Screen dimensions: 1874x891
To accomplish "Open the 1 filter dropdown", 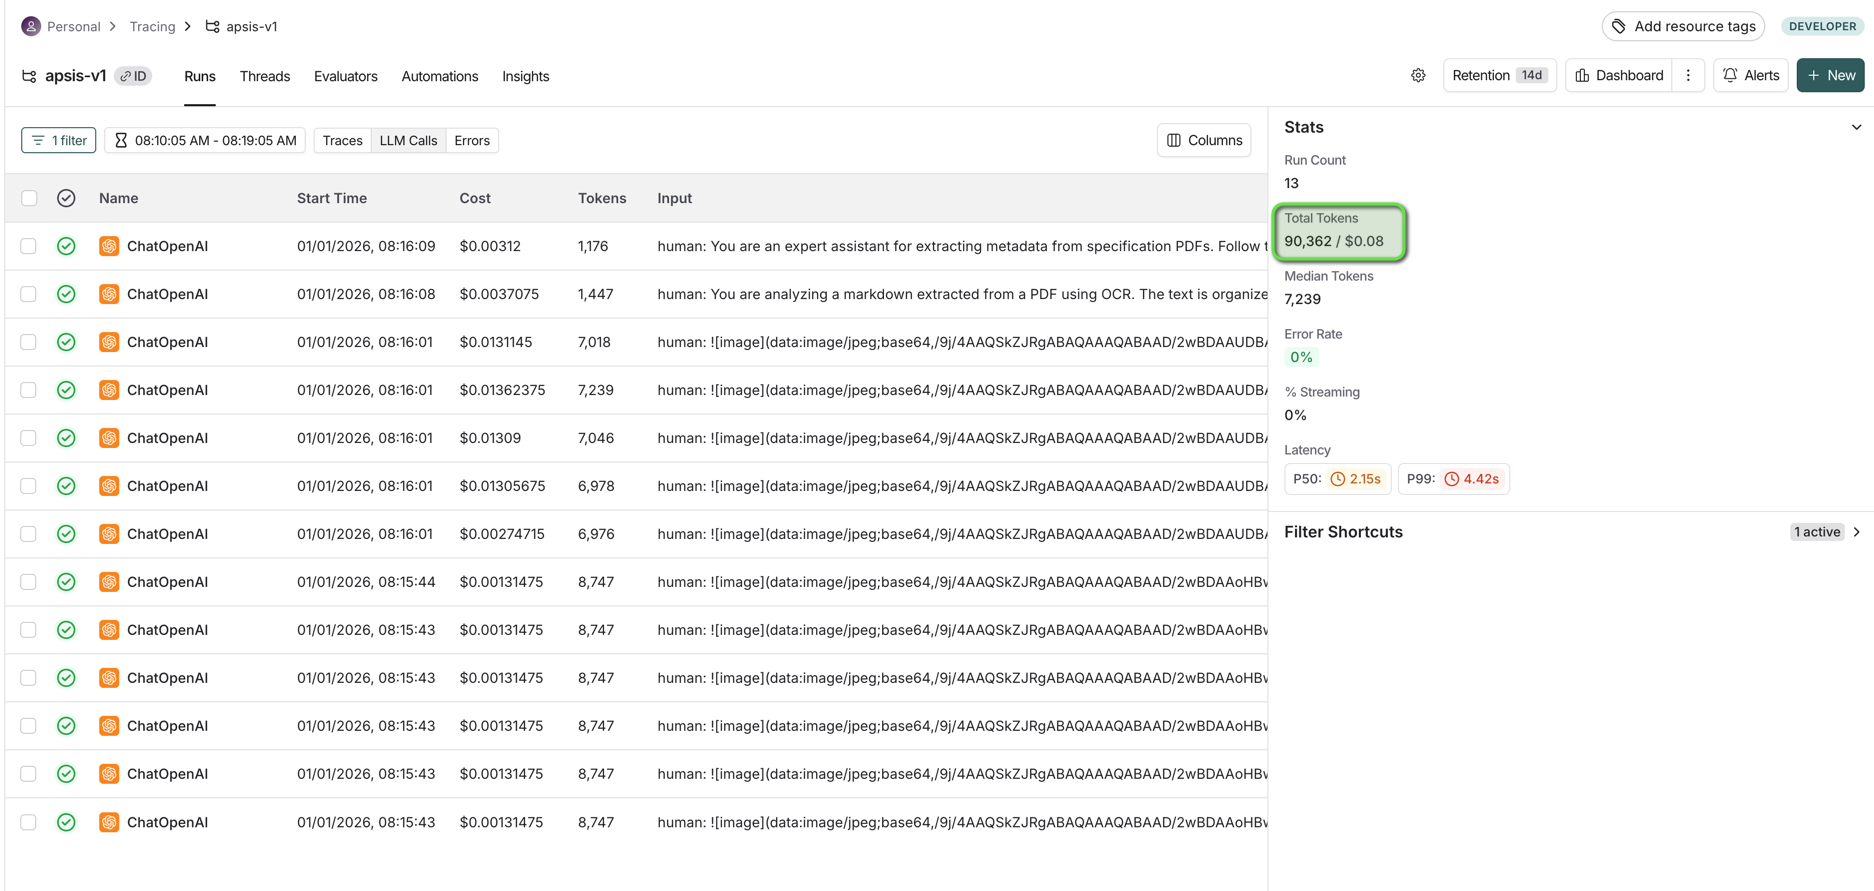I will click(59, 141).
